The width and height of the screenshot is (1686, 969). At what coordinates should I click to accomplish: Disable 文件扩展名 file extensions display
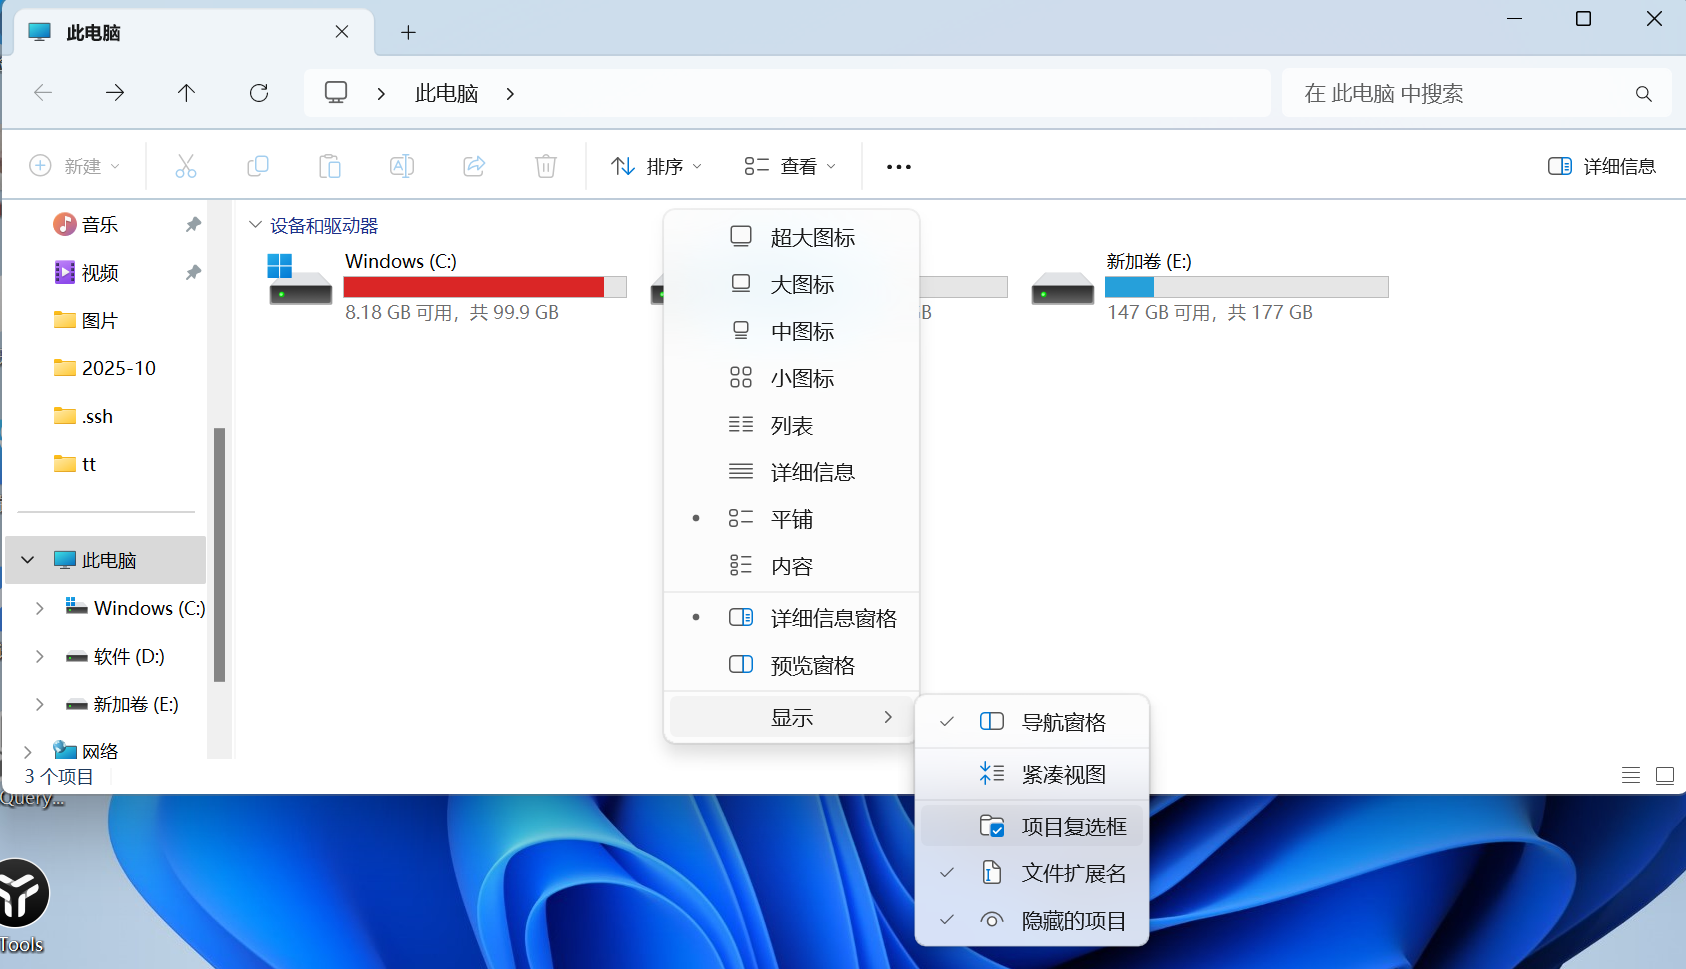(x=1073, y=872)
